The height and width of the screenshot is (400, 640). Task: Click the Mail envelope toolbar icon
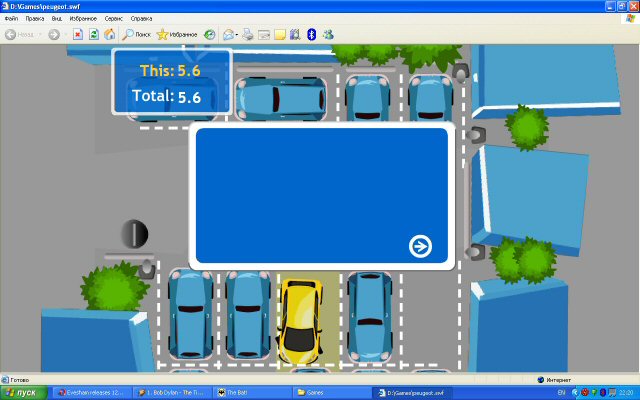pyautogui.click(x=228, y=35)
